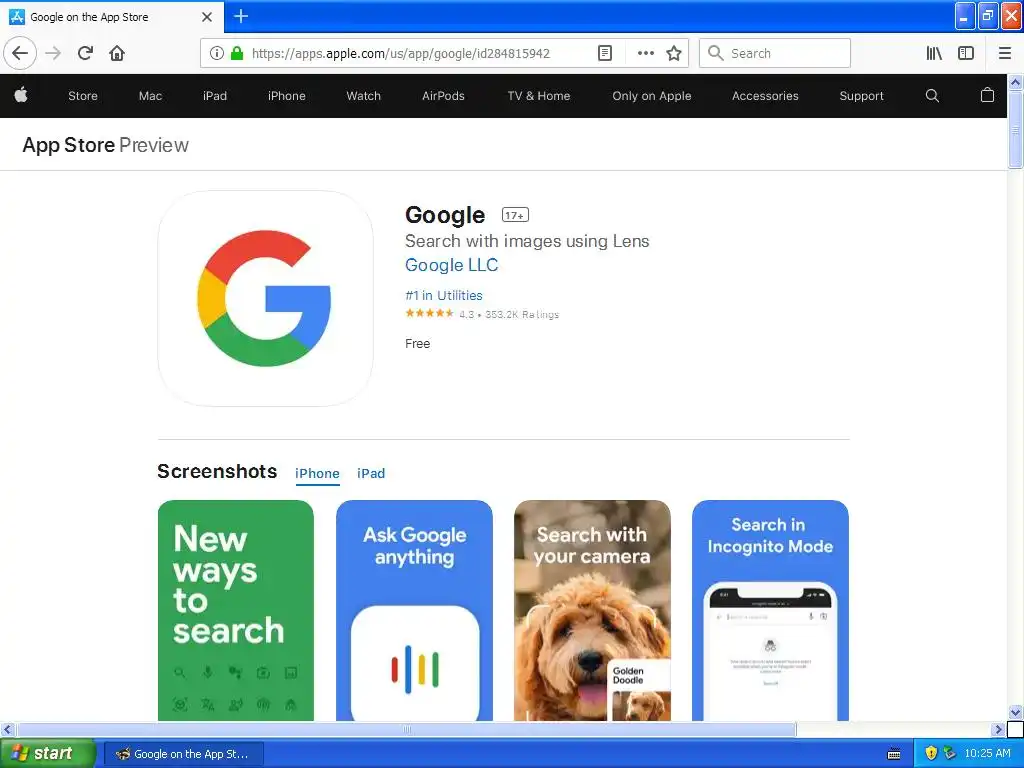This screenshot has width=1024, height=768.
Task: Open the Google LLC developer link
Action: [451, 265]
